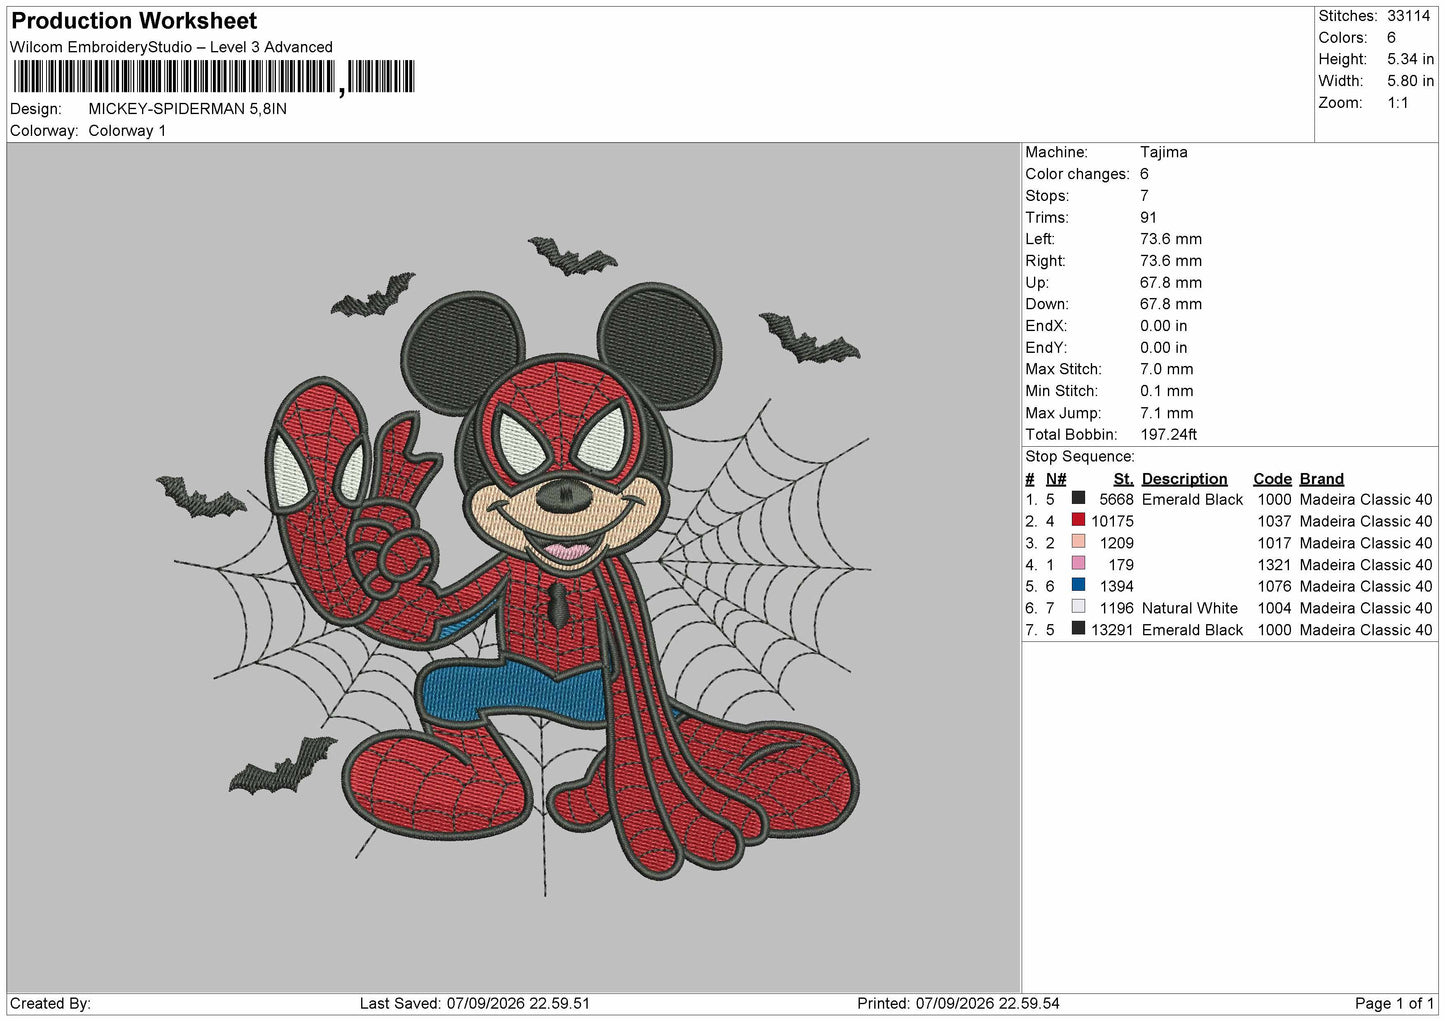Click the Trims value 91
Viewport: 1445px width, 1021px height.
1148,217
